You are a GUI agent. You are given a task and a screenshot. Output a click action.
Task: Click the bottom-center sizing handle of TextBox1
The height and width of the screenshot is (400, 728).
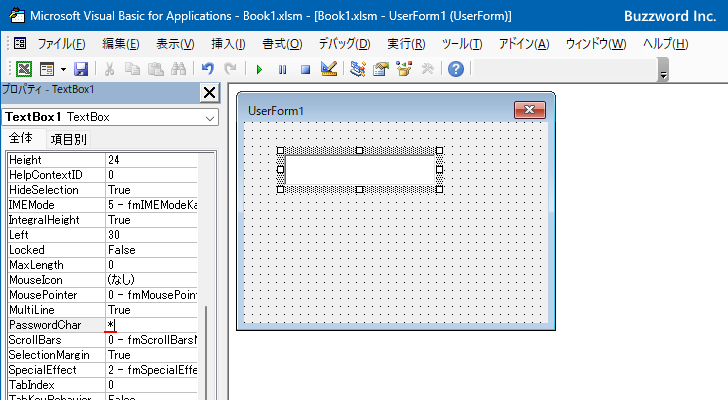pos(359,189)
